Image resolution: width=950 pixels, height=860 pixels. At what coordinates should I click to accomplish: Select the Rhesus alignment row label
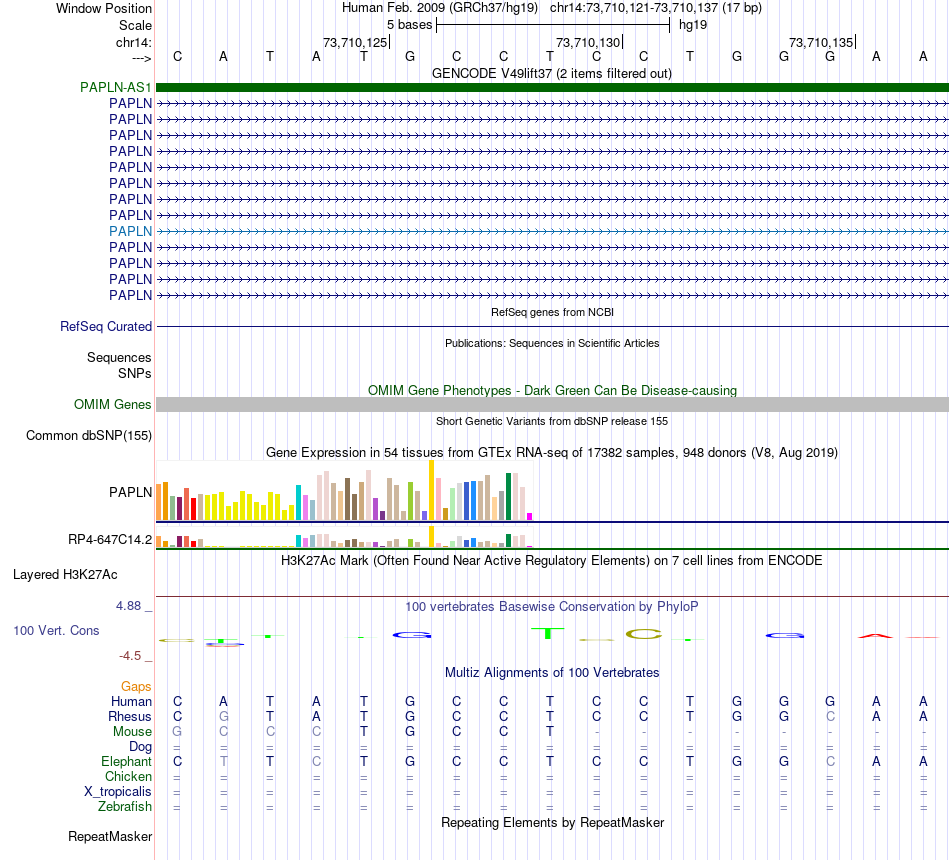pyautogui.click(x=130, y=716)
